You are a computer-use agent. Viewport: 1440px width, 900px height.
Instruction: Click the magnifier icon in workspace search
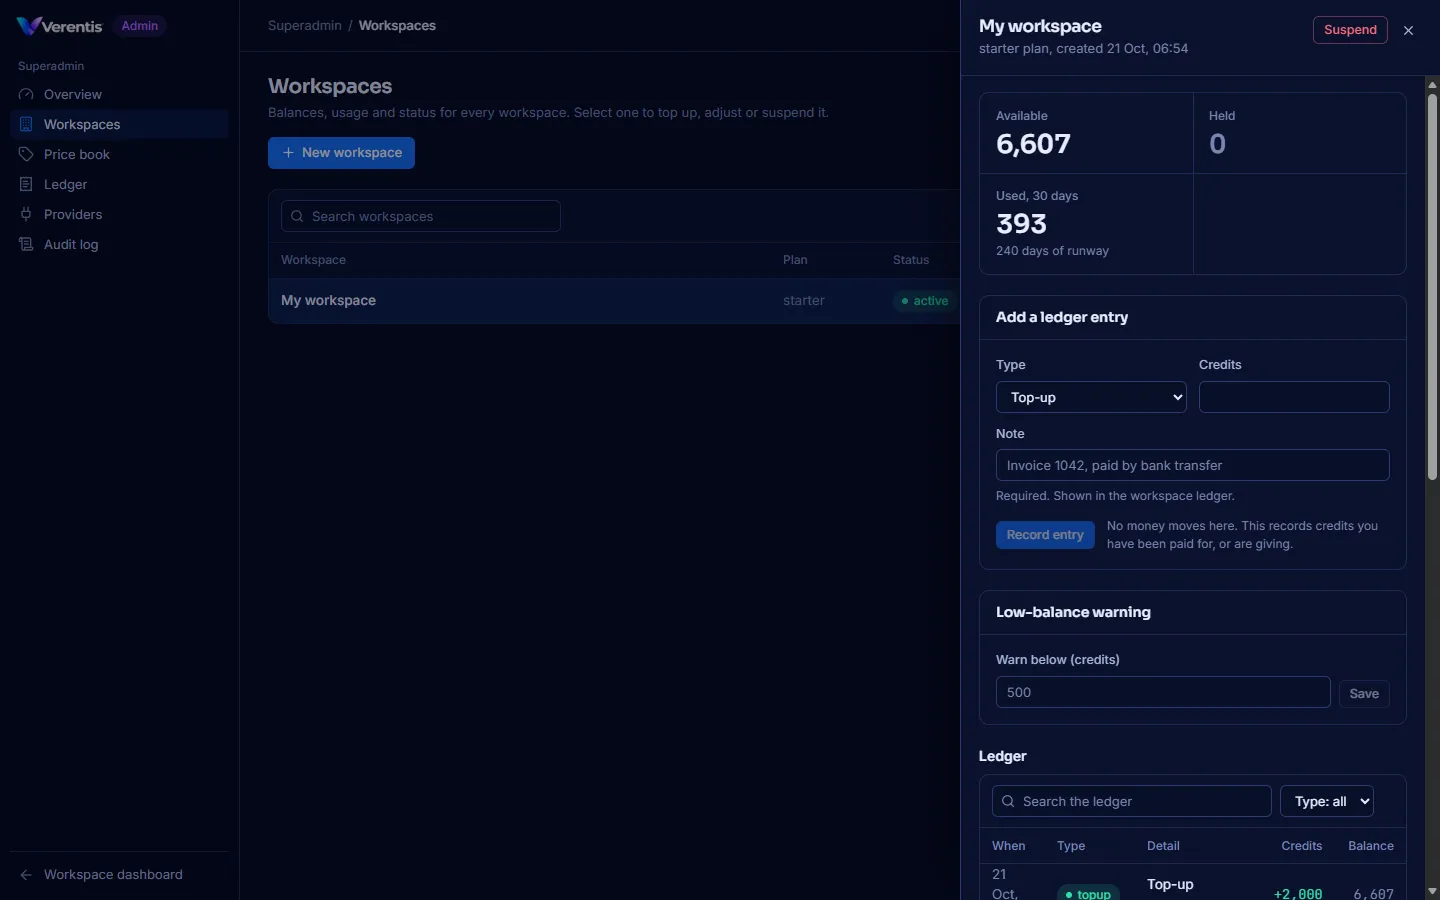(x=297, y=216)
